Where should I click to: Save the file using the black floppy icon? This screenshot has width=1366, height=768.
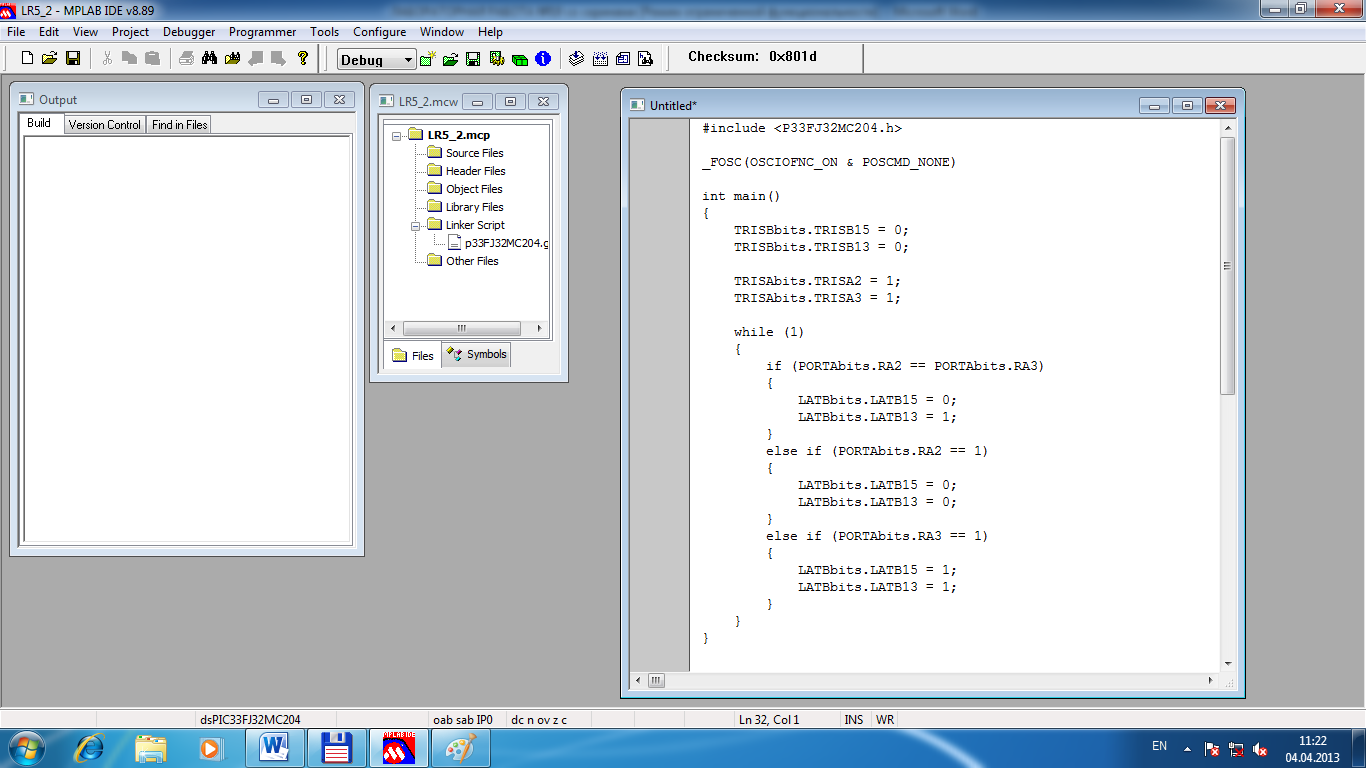pyautogui.click(x=73, y=58)
